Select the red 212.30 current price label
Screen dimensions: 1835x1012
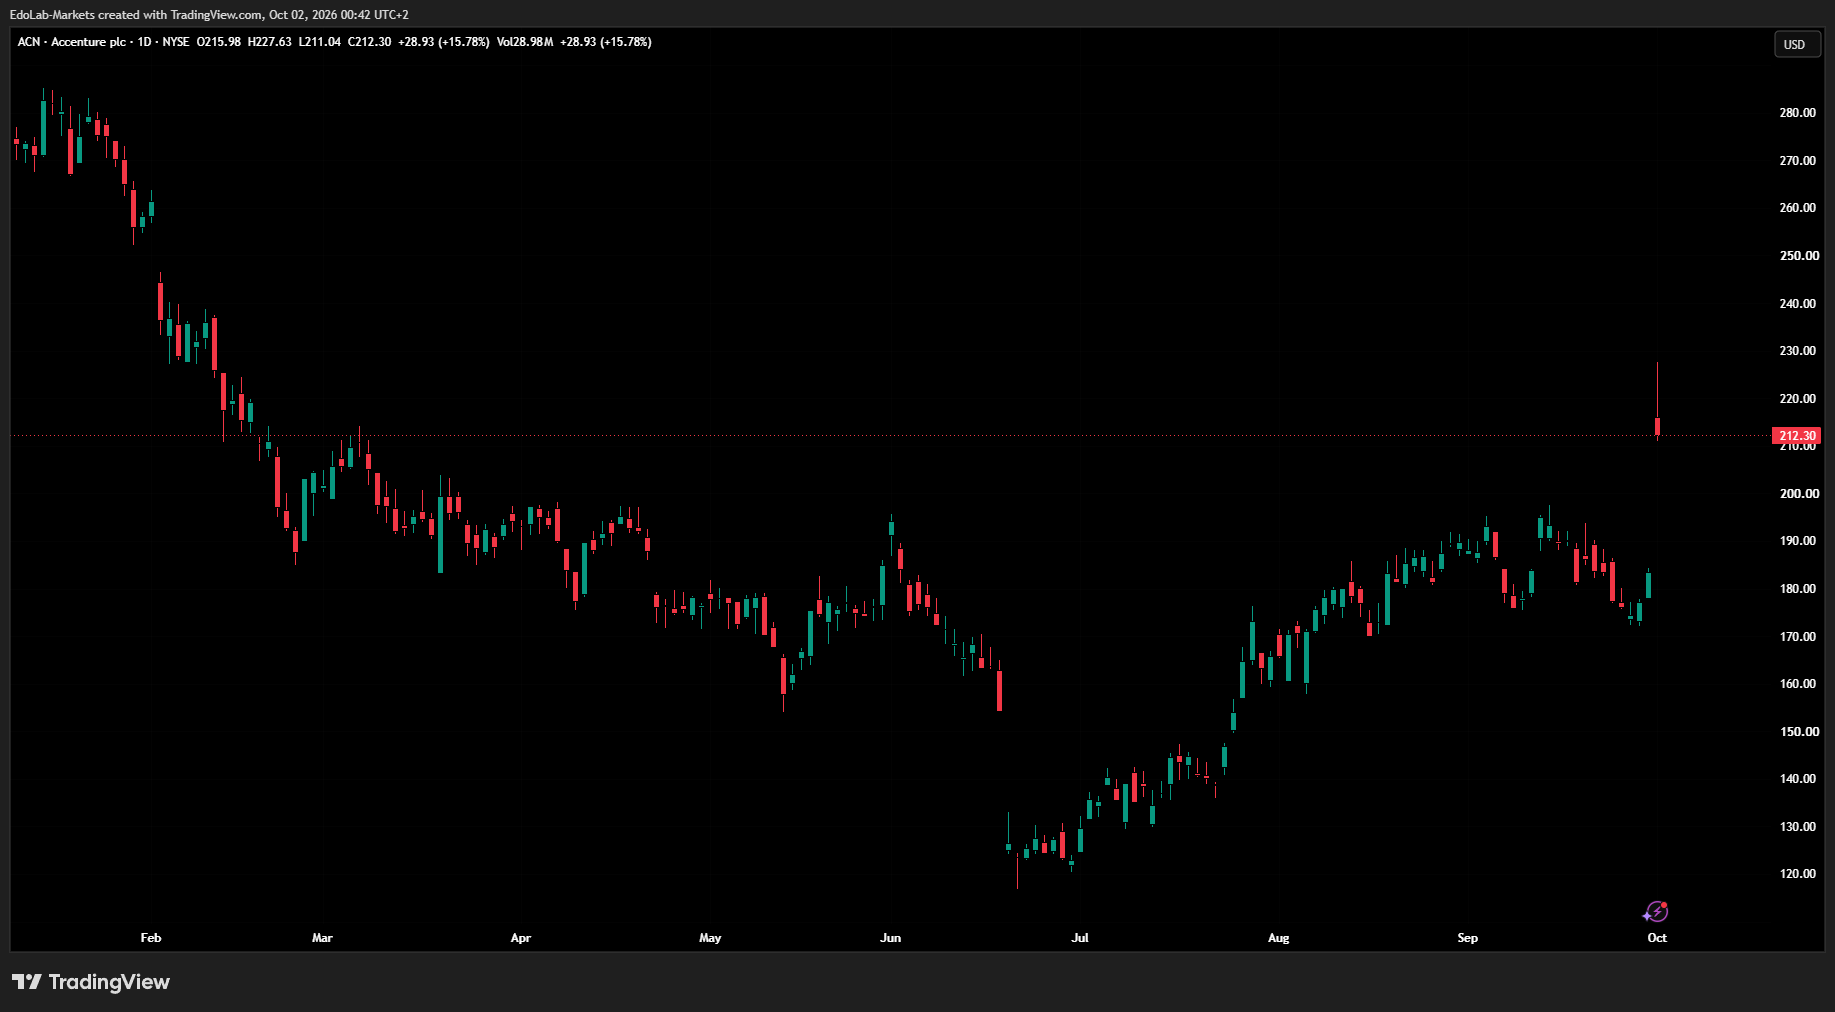tap(1796, 436)
